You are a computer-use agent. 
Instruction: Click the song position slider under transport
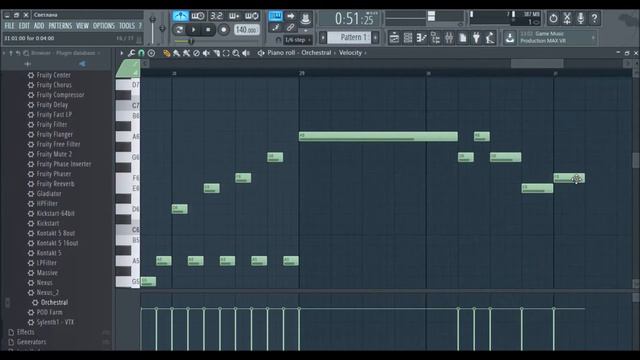pos(216,41)
